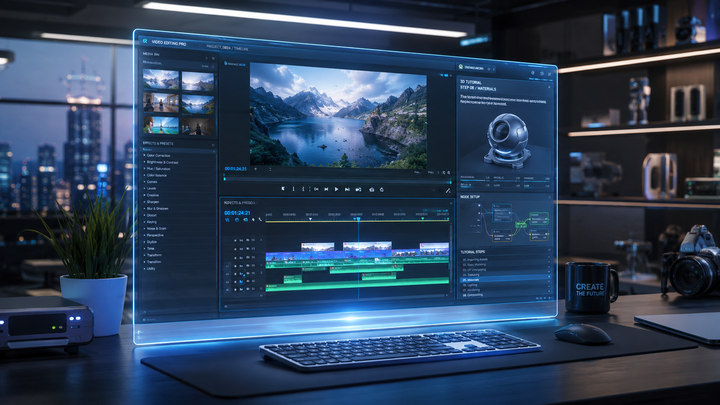Select the razor/wrench tool at end of timeline tools

click(x=260, y=220)
